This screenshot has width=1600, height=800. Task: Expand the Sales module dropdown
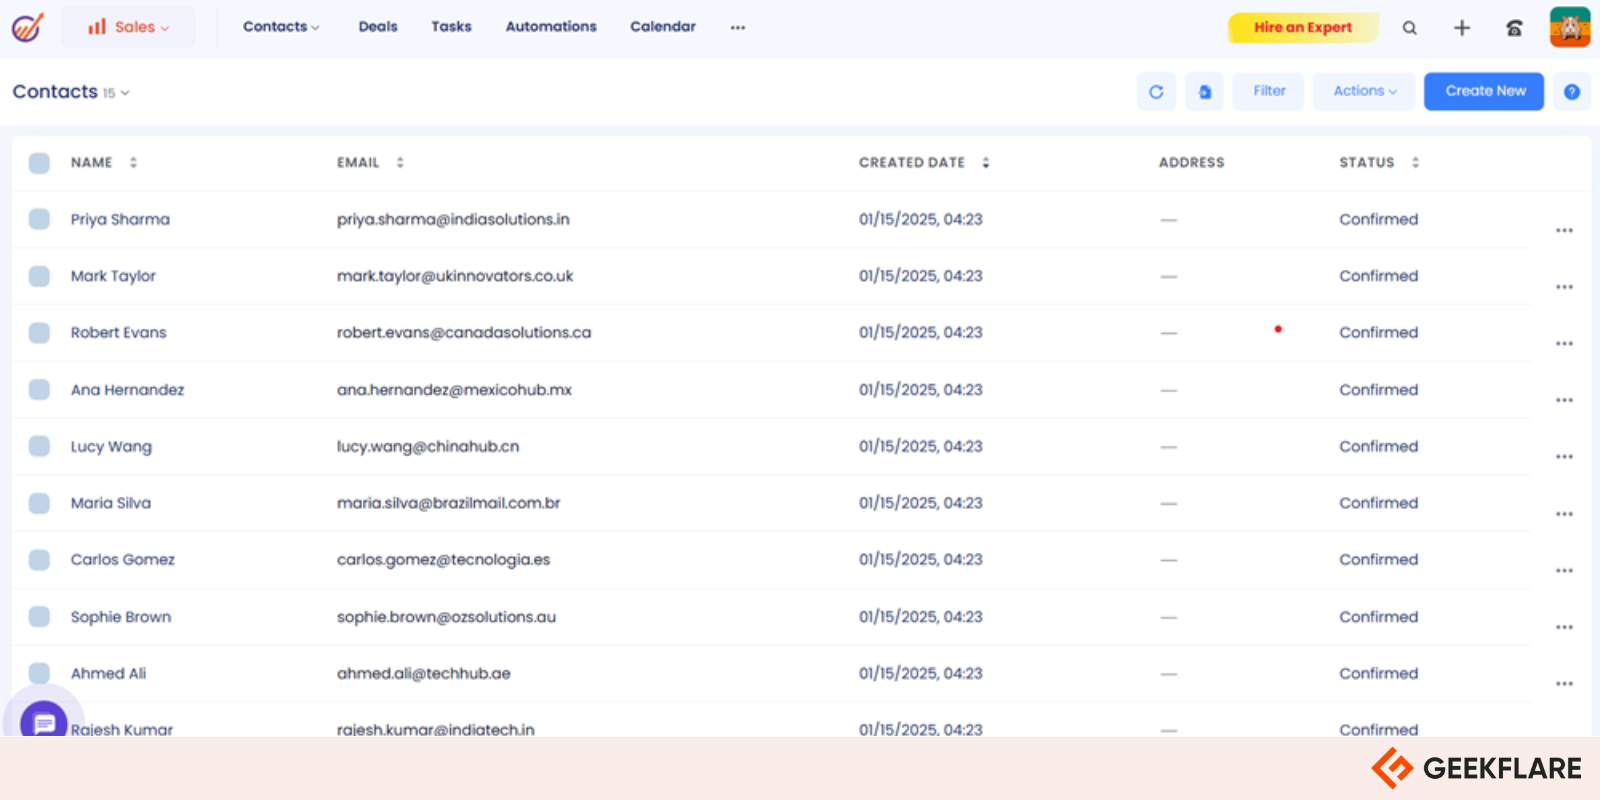tap(128, 27)
